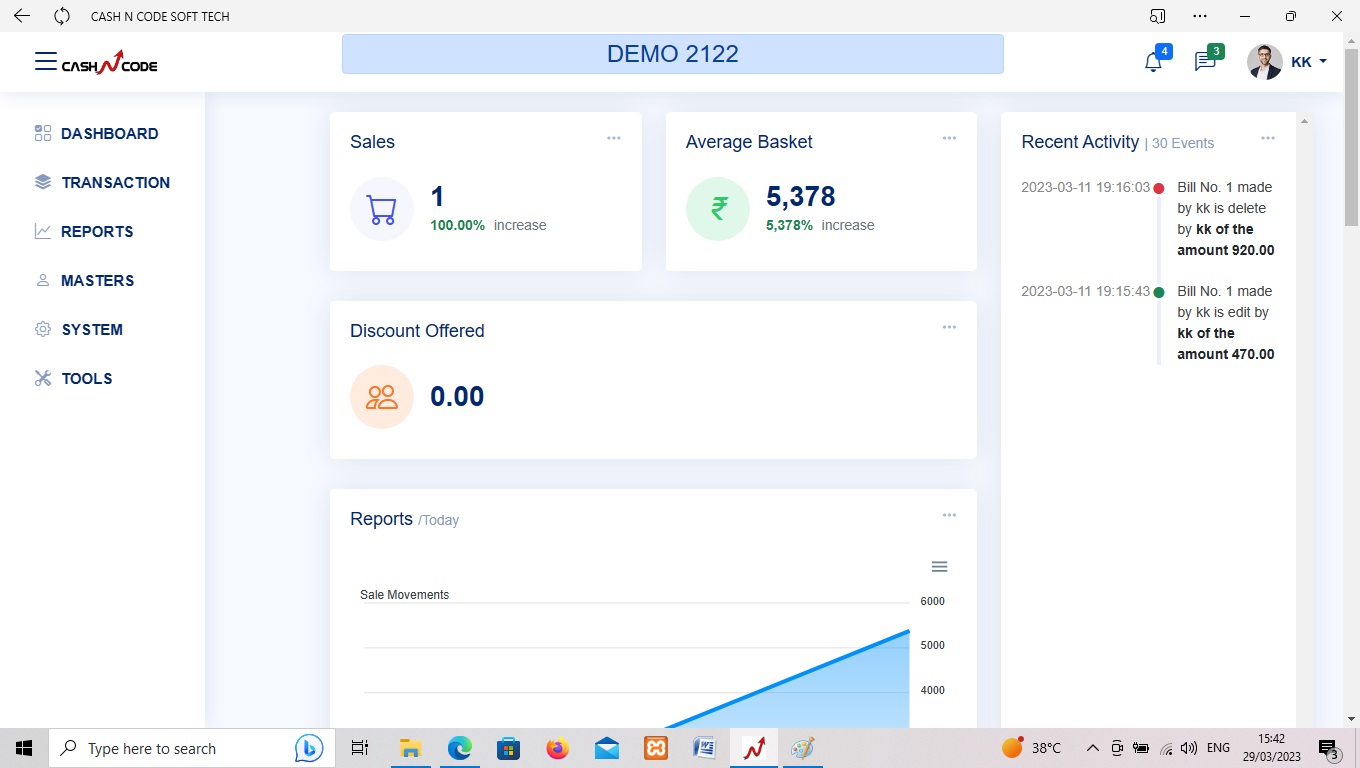Click the Discount Offered value 0.00

457,396
